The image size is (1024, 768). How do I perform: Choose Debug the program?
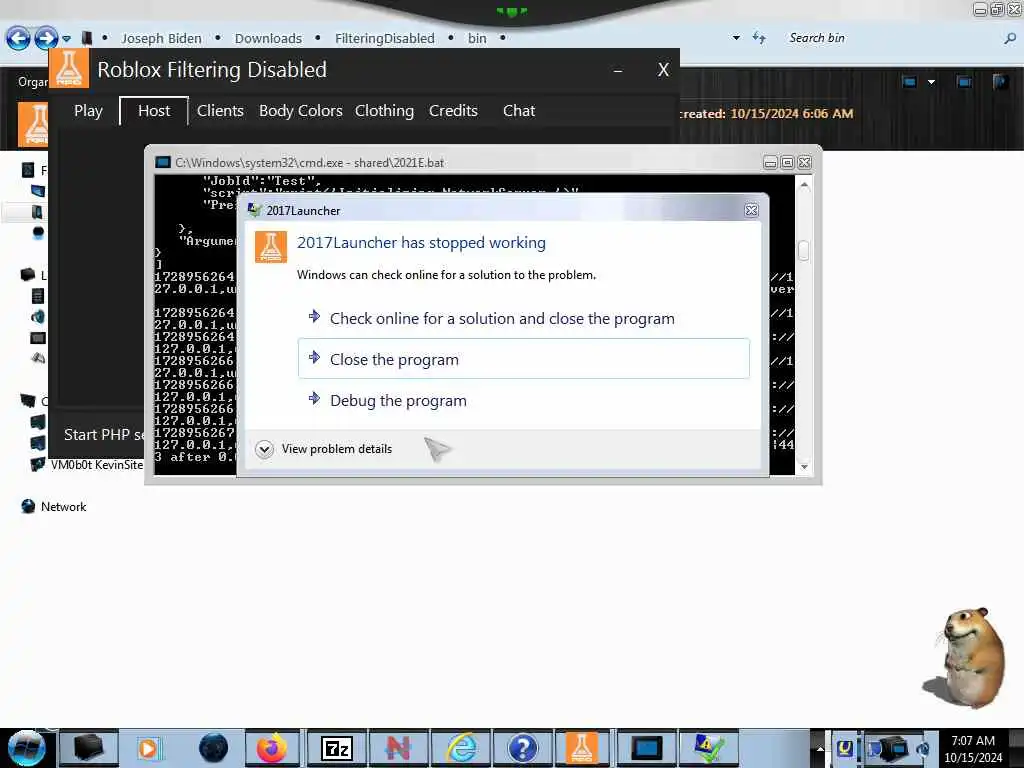524,400
